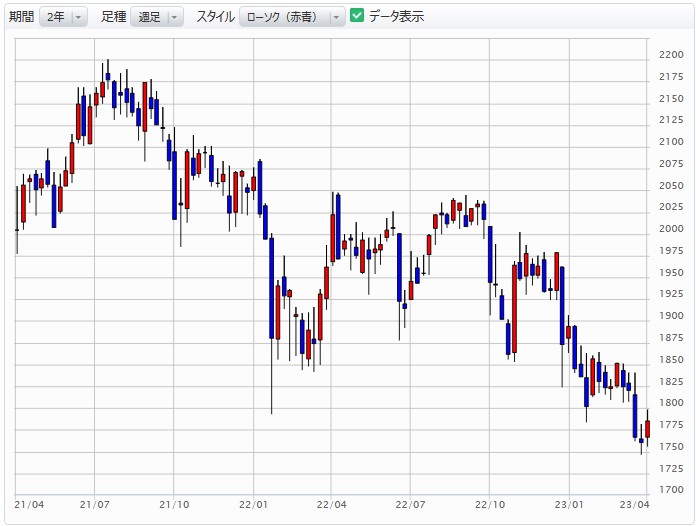Open the 期間 2年 period dropdown
This screenshot has width=696, height=526.
click(x=63, y=17)
